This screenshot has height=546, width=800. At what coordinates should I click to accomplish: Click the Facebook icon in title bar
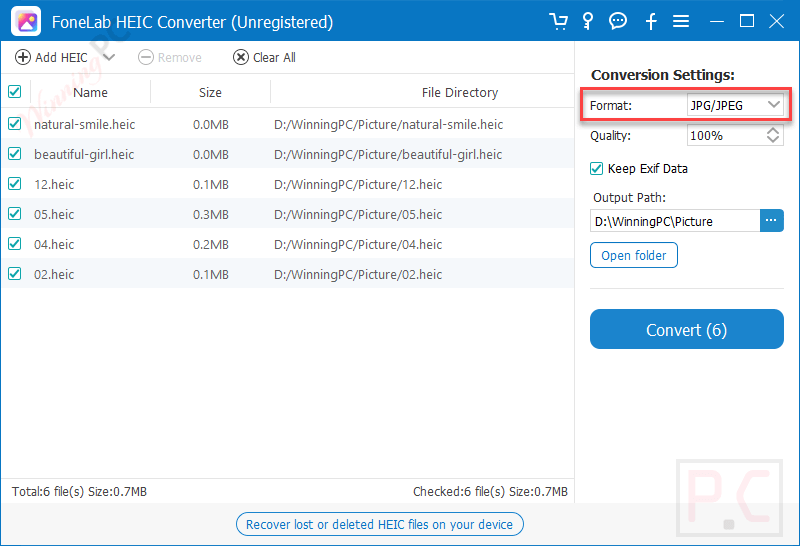[651, 21]
